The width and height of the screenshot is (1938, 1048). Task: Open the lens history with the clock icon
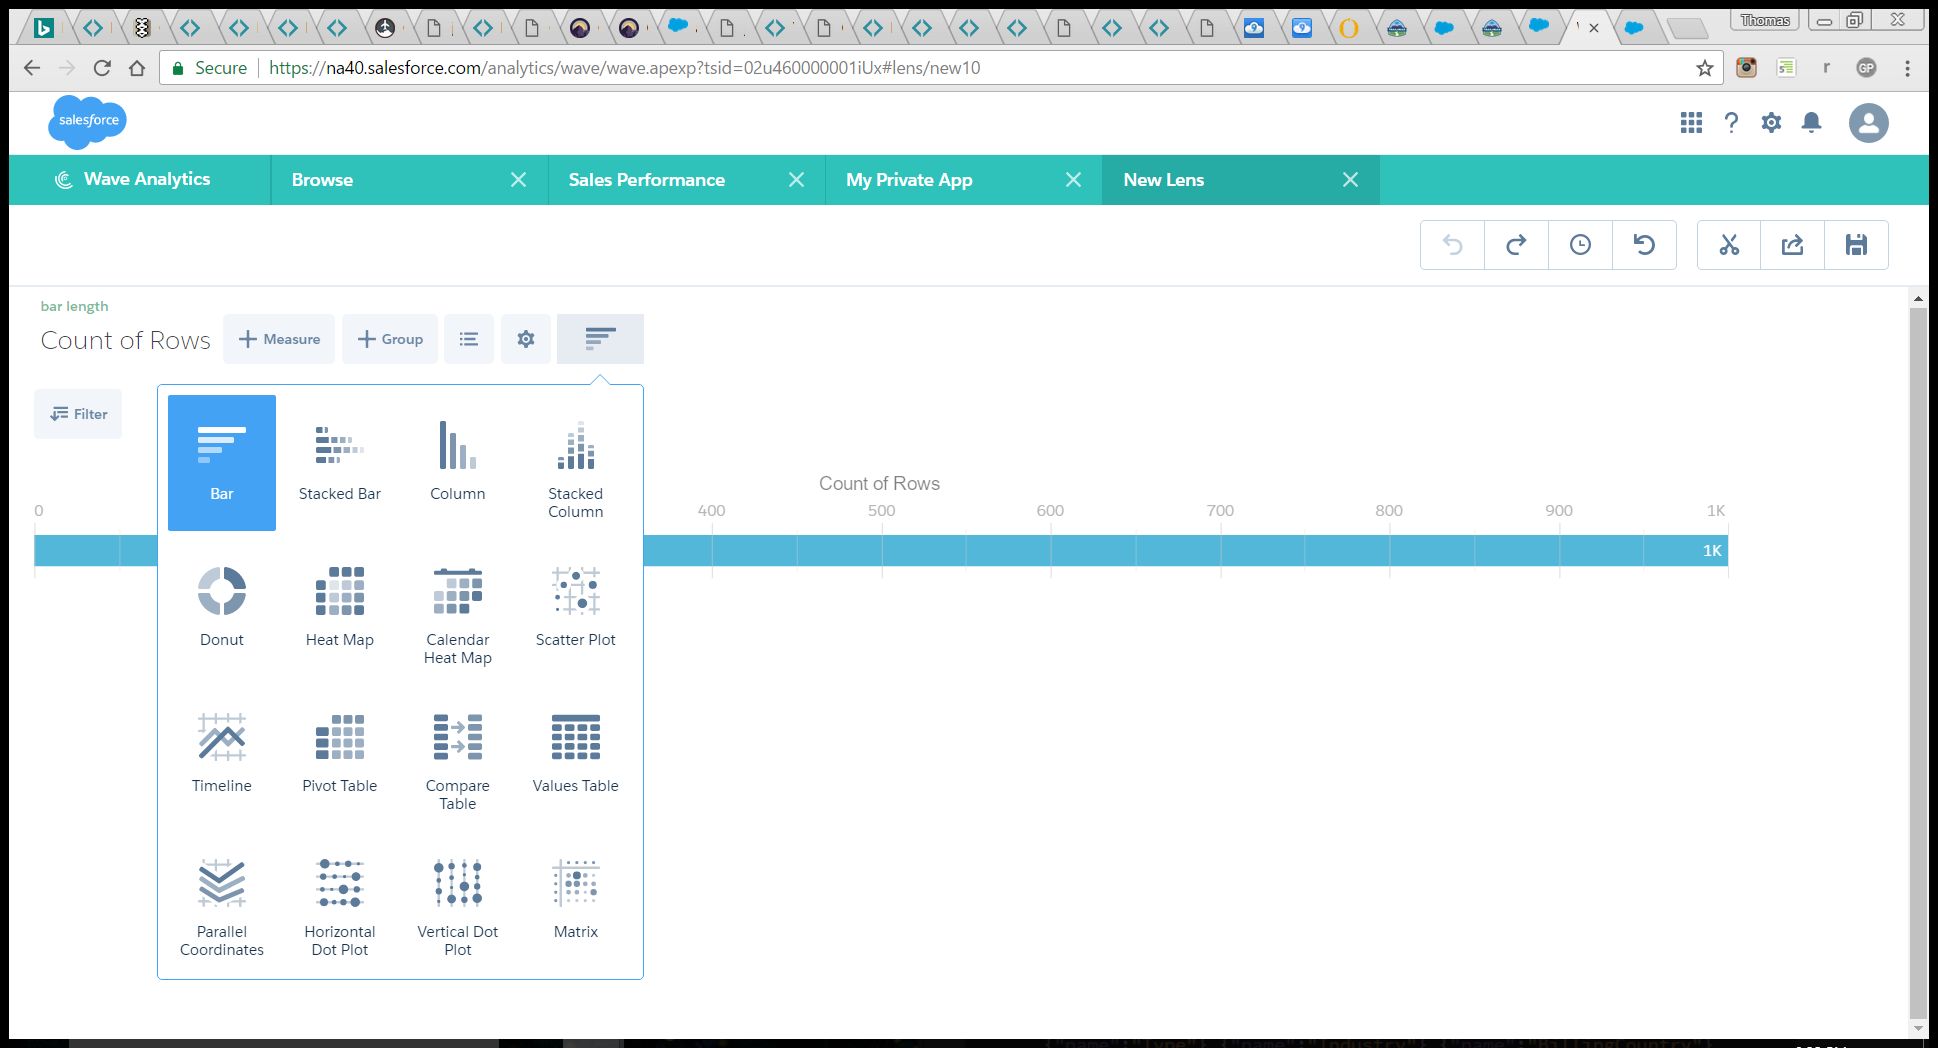click(x=1580, y=244)
